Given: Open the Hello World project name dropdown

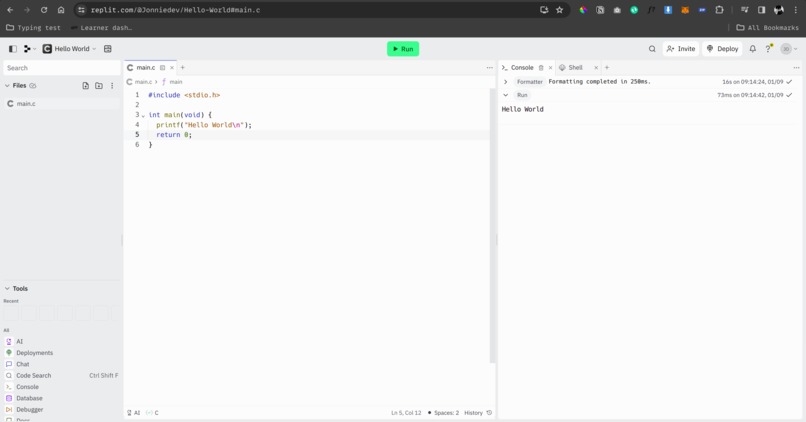Looking at the screenshot, I should [70, 49].
